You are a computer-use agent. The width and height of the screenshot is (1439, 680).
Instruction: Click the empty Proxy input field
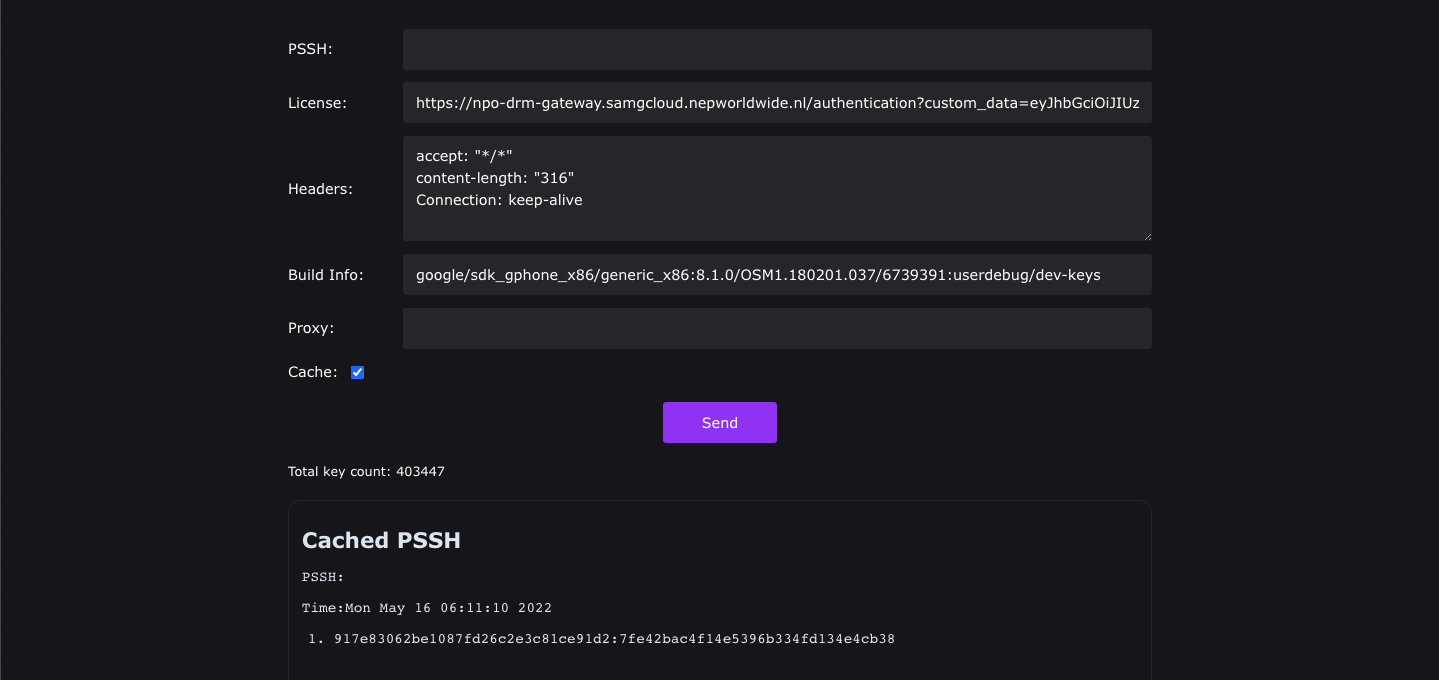click(777, 328)
